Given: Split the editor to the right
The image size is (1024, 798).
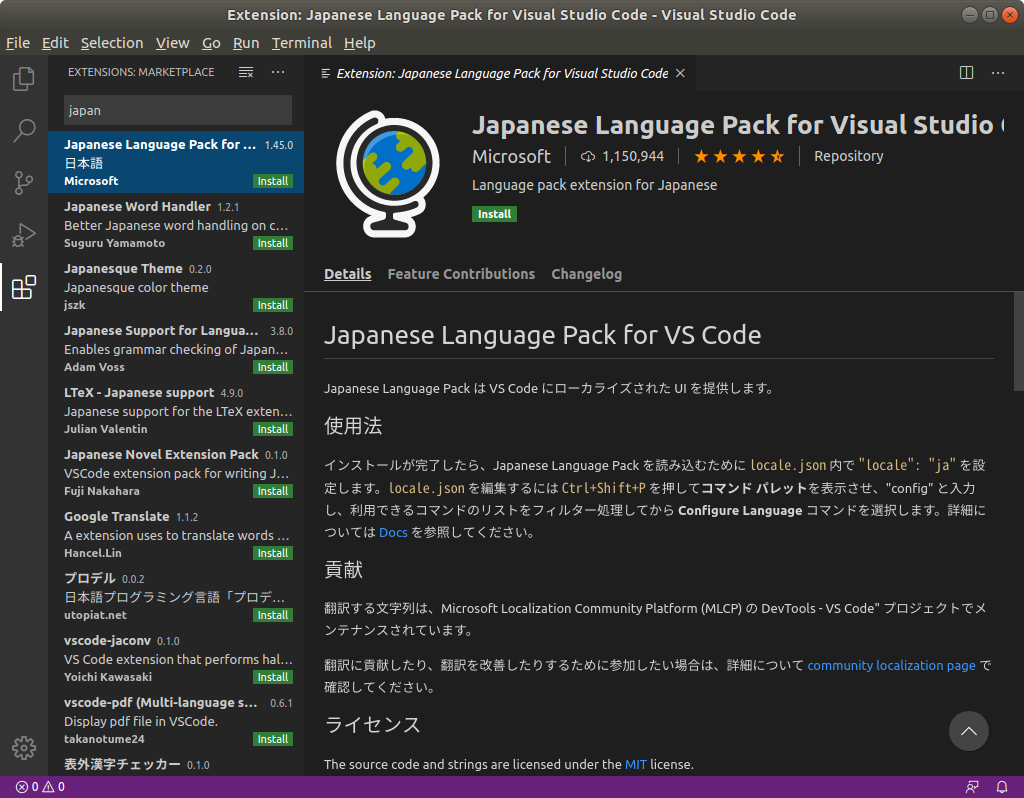Looking at the screenshot, I should coord(967,72).
